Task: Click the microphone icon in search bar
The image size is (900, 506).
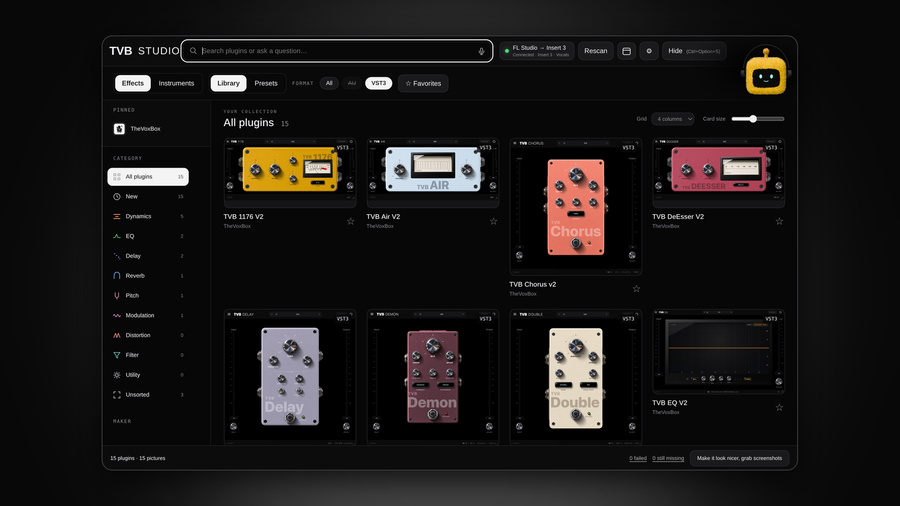Action: tap(481, 51)
